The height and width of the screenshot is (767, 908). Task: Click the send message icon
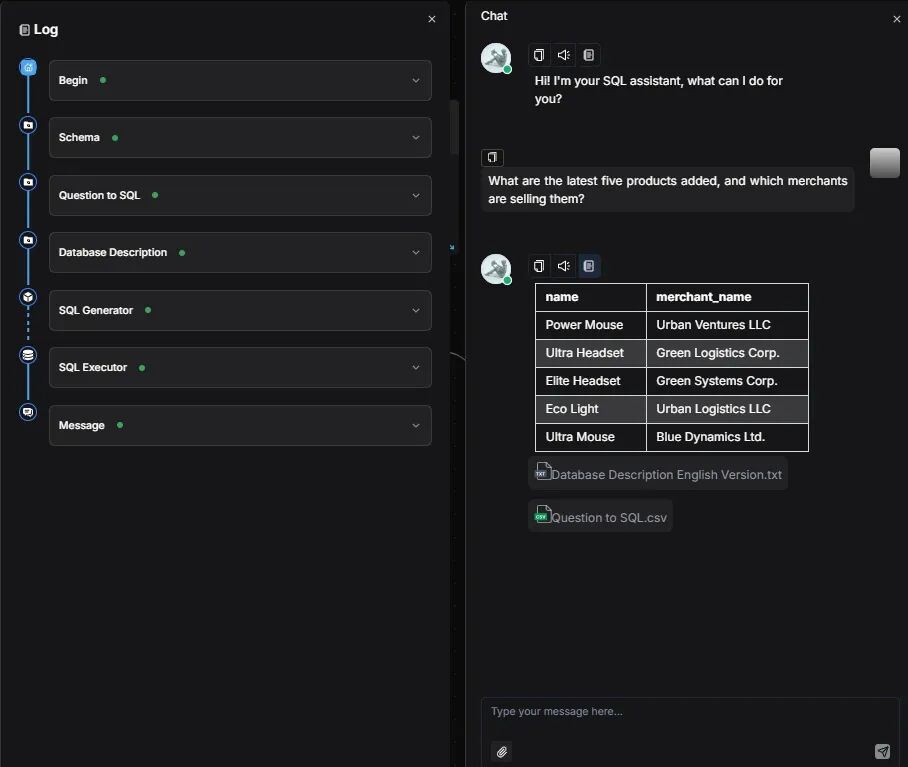(882, 751)
